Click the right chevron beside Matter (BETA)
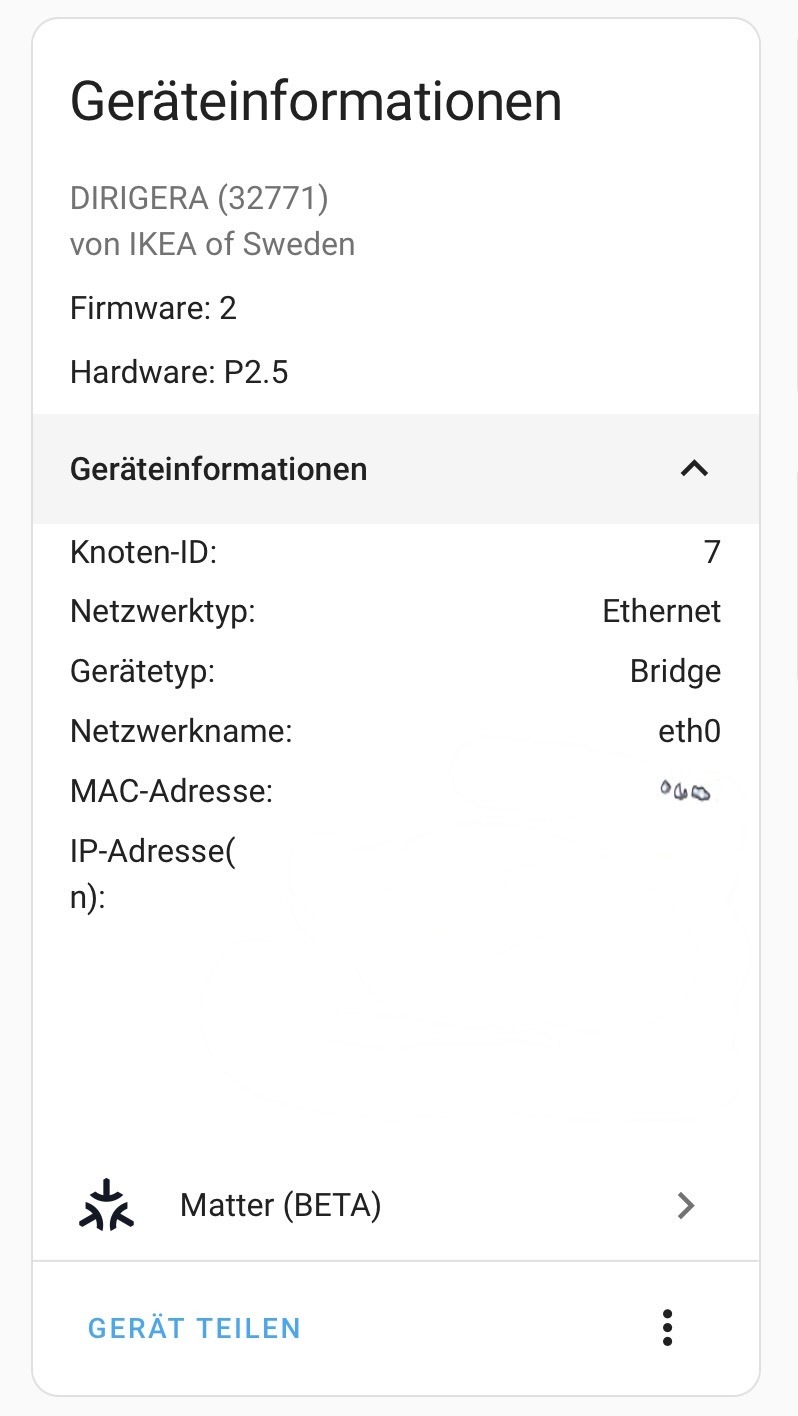798x1416 pixels. (686, 1206)
